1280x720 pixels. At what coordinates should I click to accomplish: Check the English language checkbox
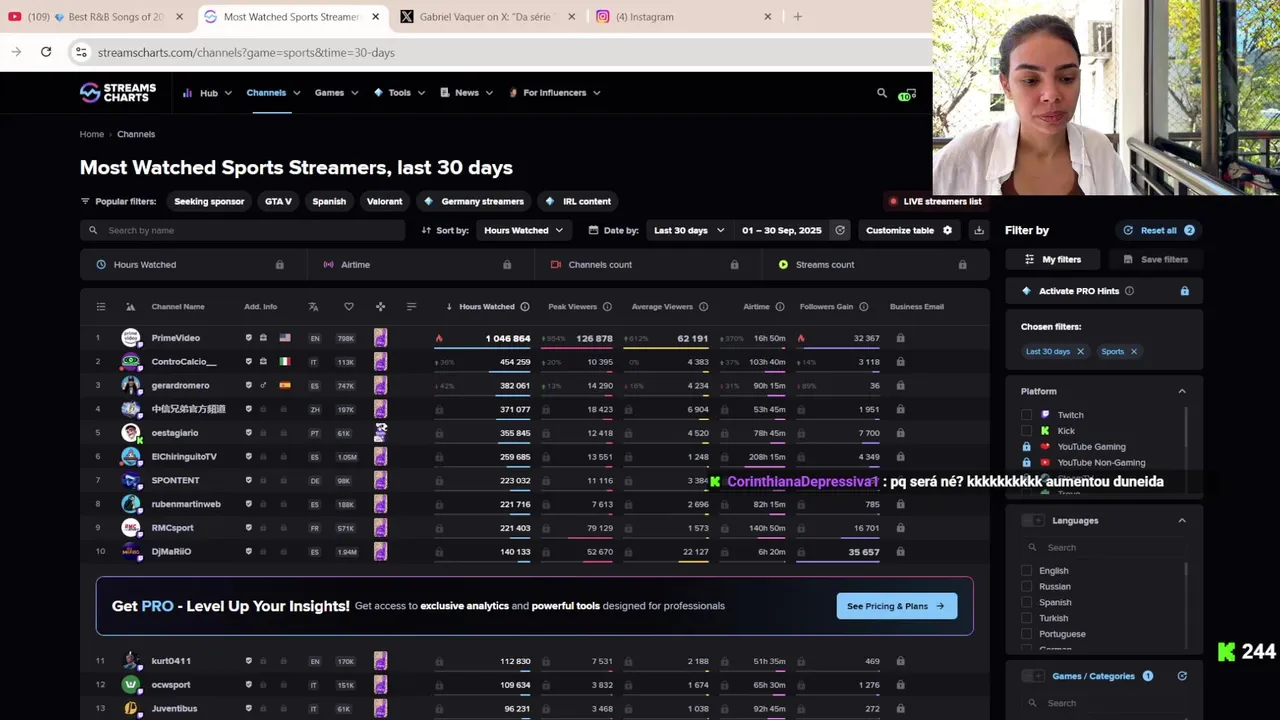[1026, 571]
